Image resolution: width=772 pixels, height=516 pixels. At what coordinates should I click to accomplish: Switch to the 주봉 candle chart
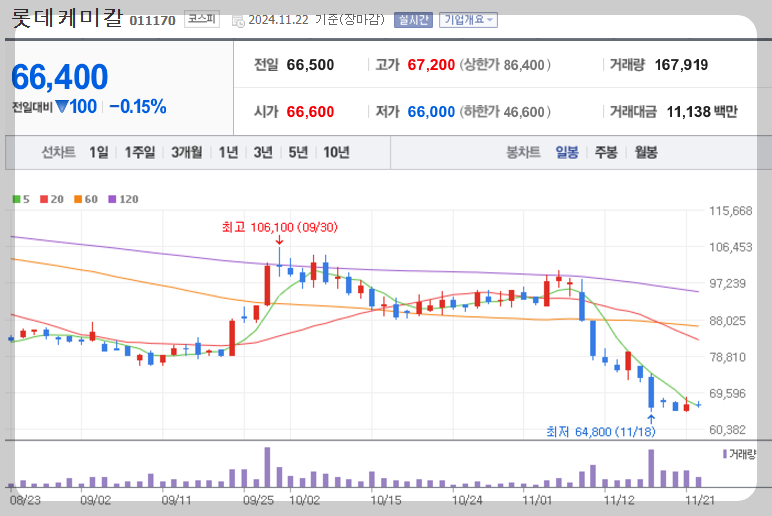coord(606,153)
